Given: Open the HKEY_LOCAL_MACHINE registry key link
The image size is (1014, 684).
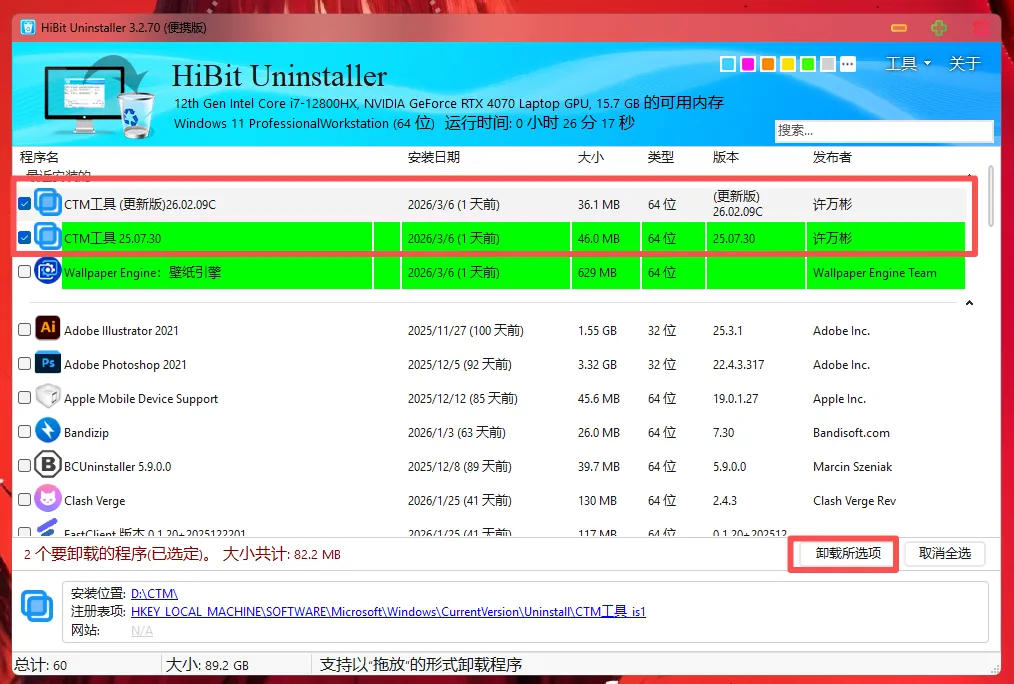Looking at the screenshot, I should coord(388,612).
